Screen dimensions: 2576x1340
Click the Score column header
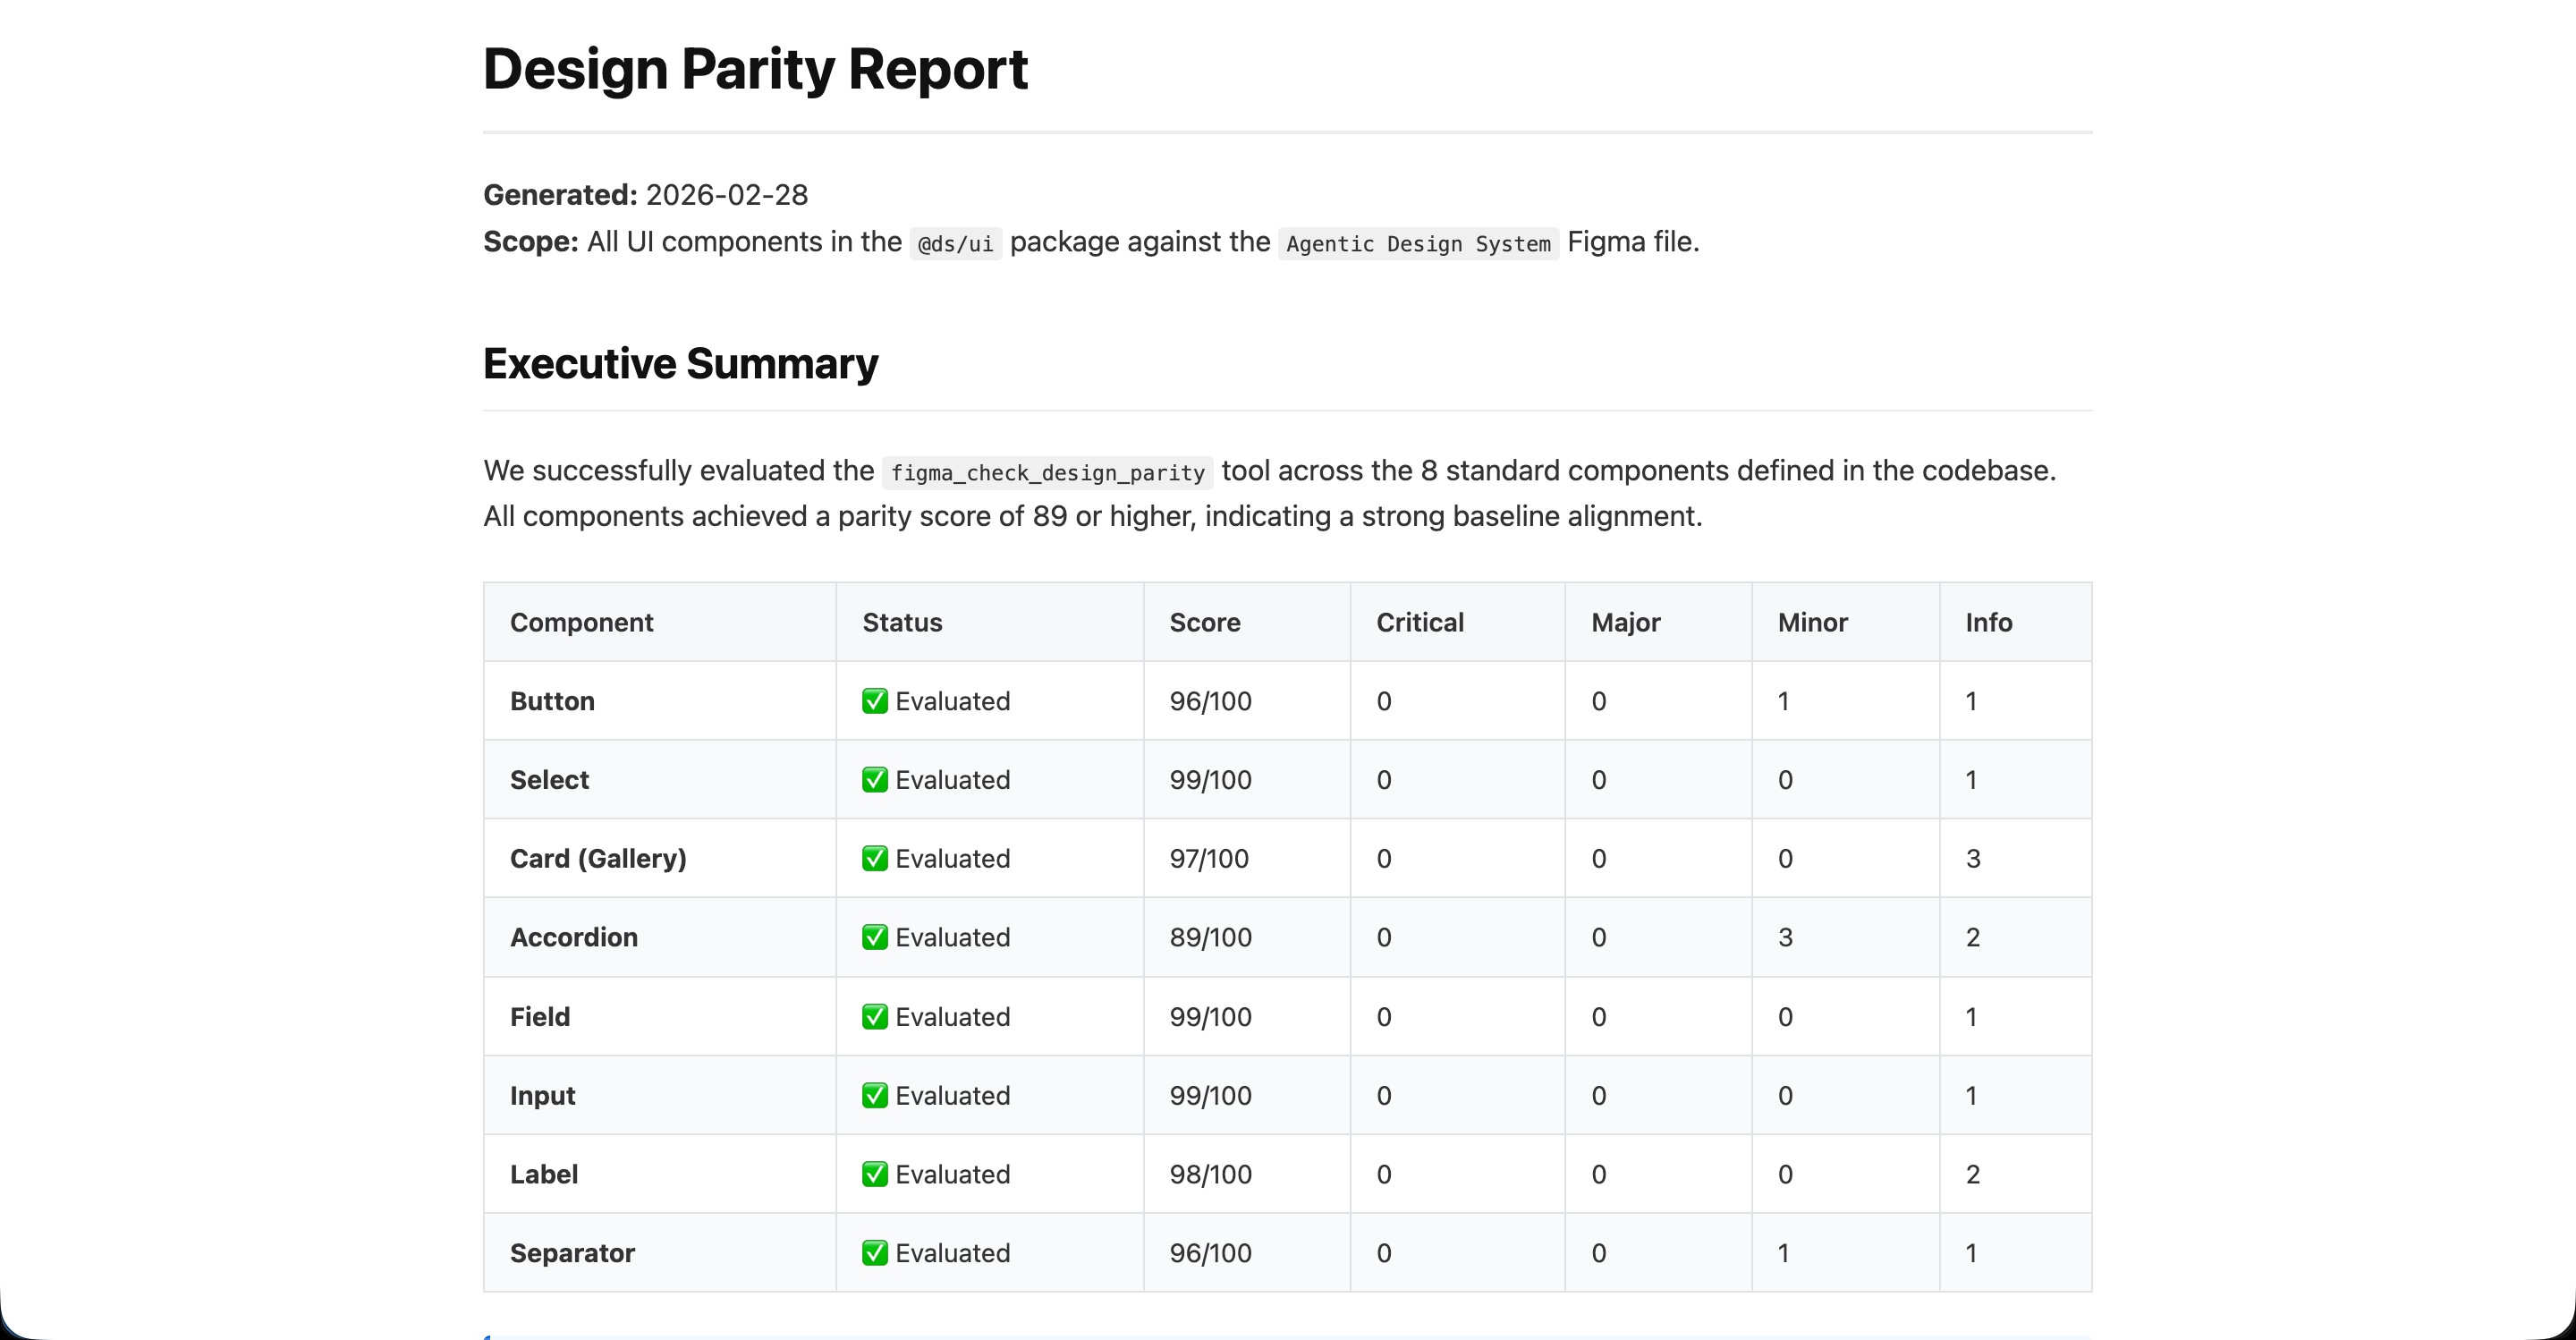pos(1205,622)
